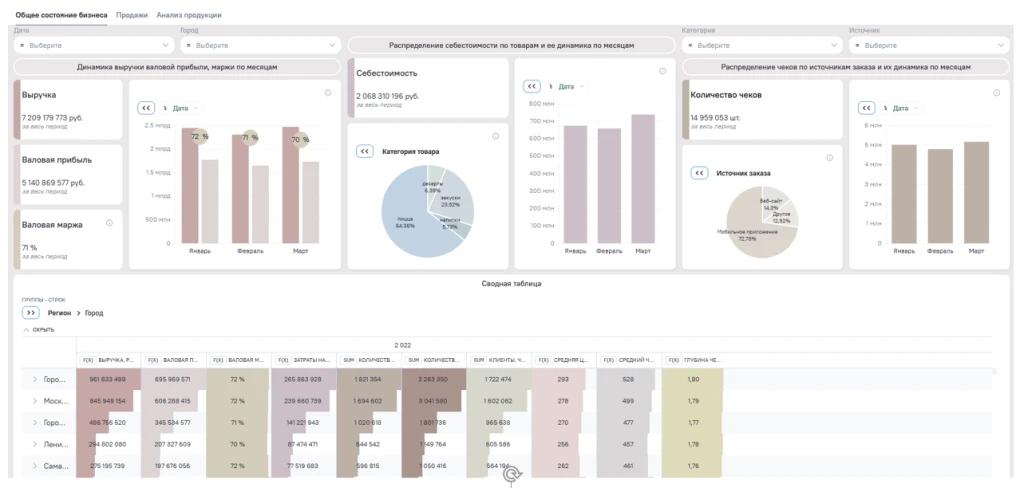The height and width of the screenshot is (488, 1024).
Task: Click the forward arrows beside Регион in pivot table
Action: [x=31, y=313]
